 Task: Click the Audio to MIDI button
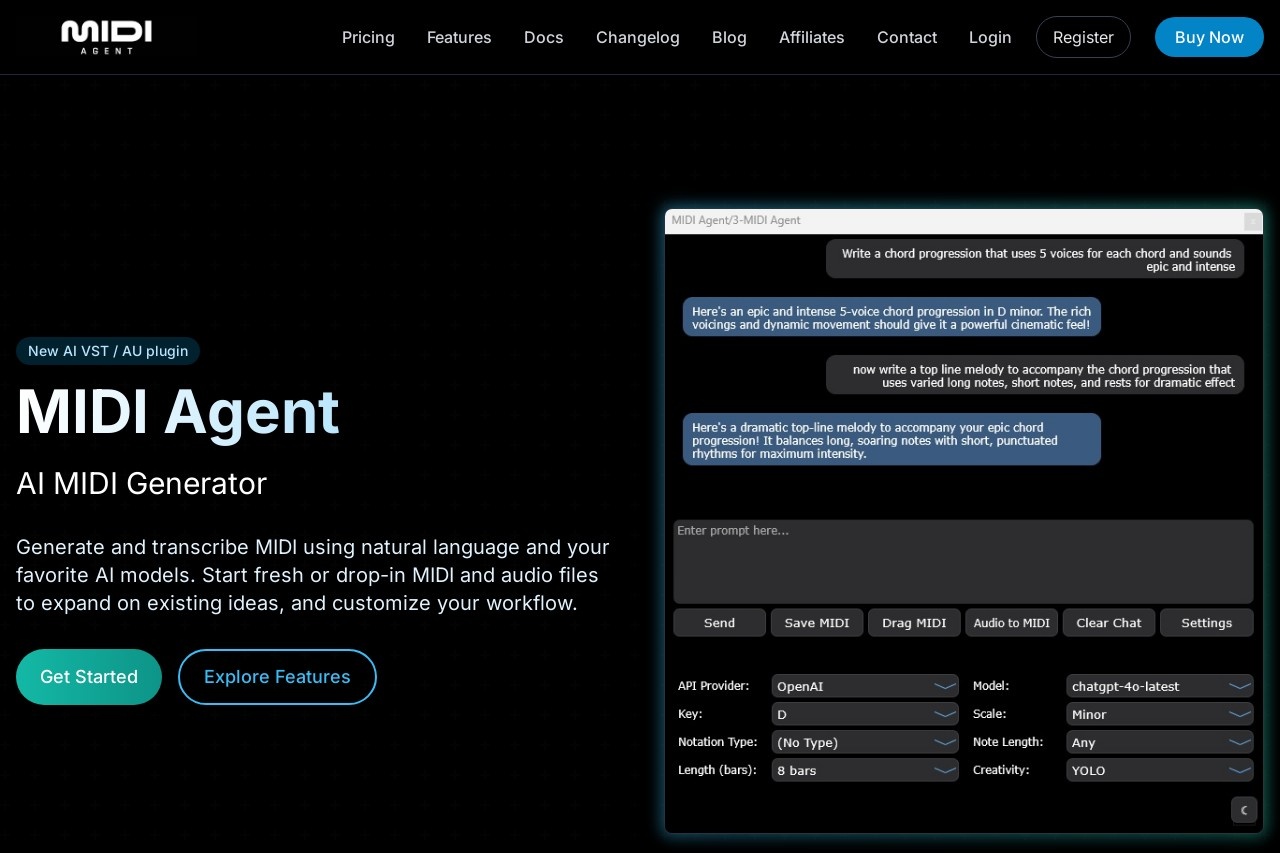tap(1011, 623)
